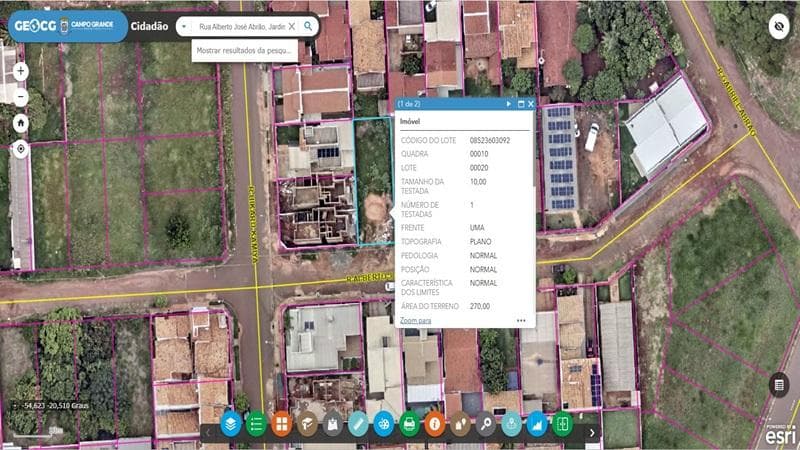800x450 pixels.
Task: Open the green swipe compare widget
Action: coord(562,424)
